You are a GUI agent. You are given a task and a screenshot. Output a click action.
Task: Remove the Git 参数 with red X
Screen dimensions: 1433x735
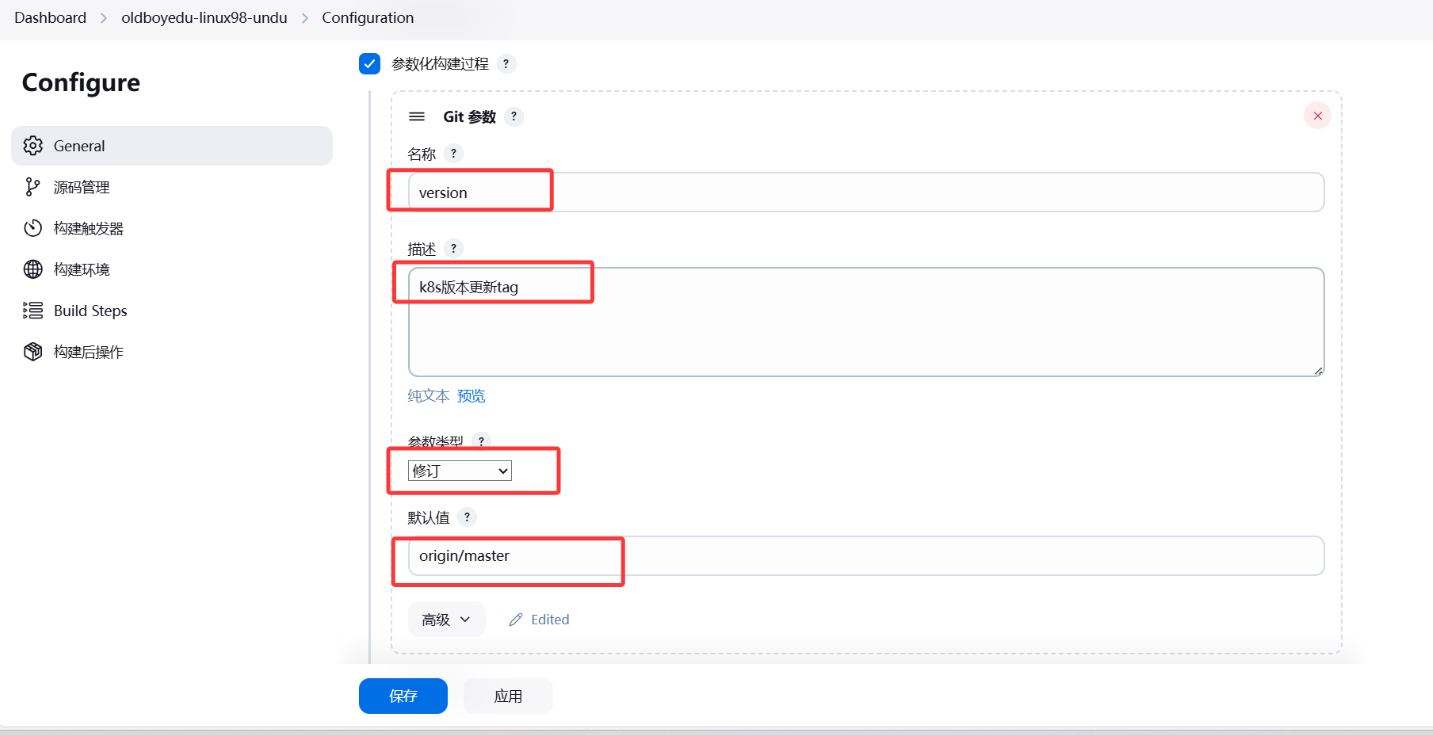(x=1317, y=116)
